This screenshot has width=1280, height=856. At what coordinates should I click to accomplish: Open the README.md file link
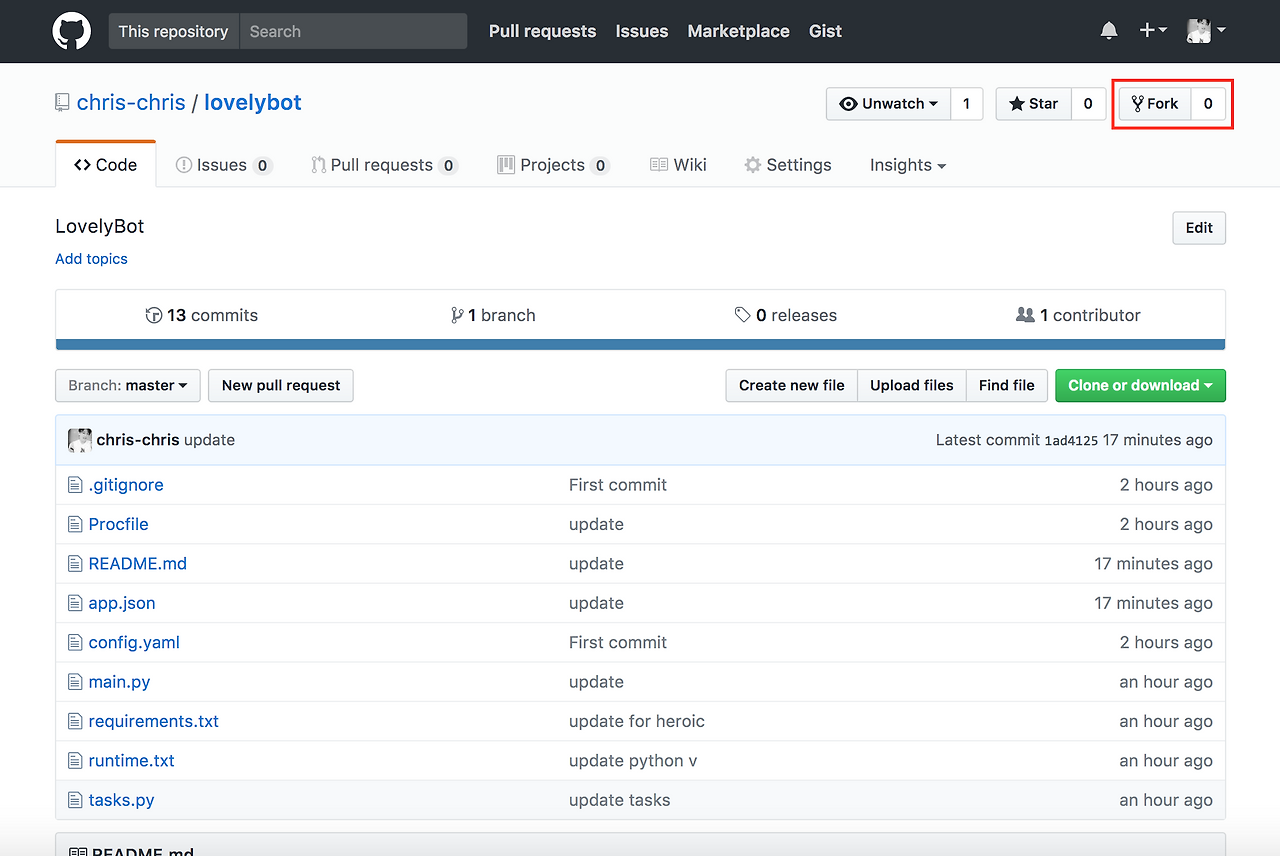click(x=137, y=563)
